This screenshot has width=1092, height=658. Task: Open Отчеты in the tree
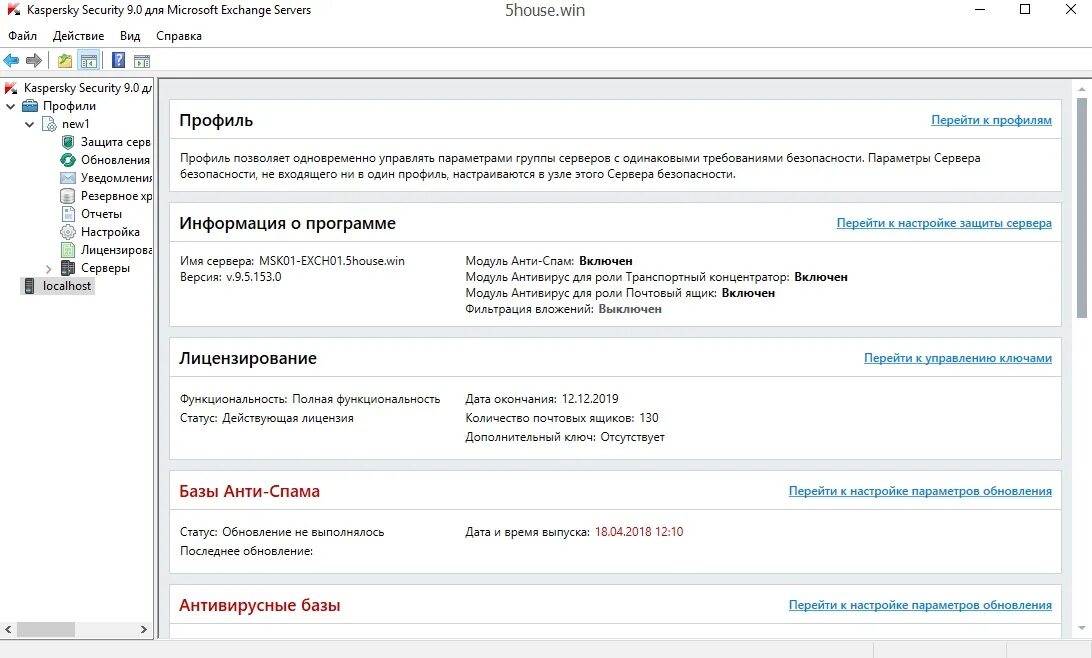click(101, 214)
